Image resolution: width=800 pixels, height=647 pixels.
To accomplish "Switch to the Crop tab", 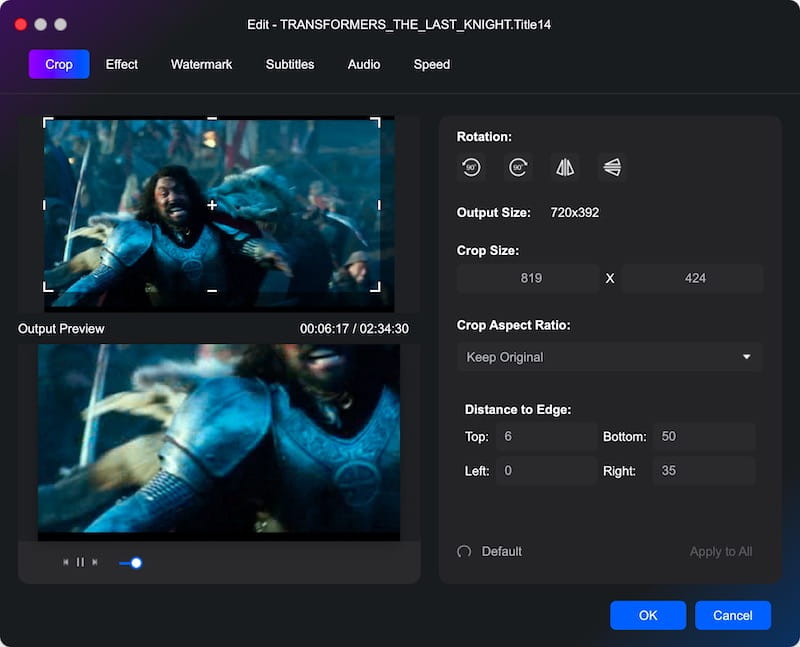I will (59, 64).
